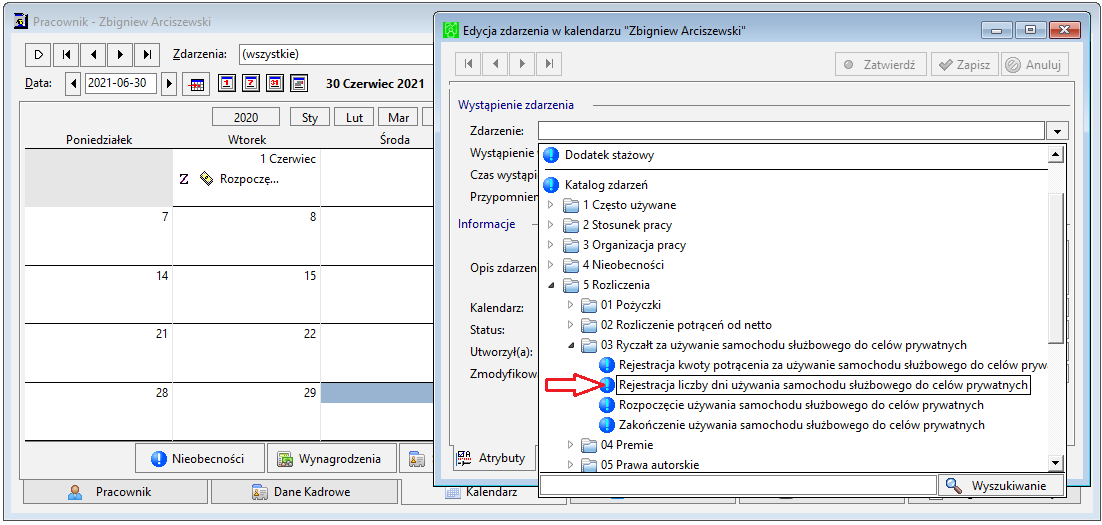Select Rejestracja liczby dni używania samochodu służbowego
Screen dimensions: 1102x525
point(823,385)
